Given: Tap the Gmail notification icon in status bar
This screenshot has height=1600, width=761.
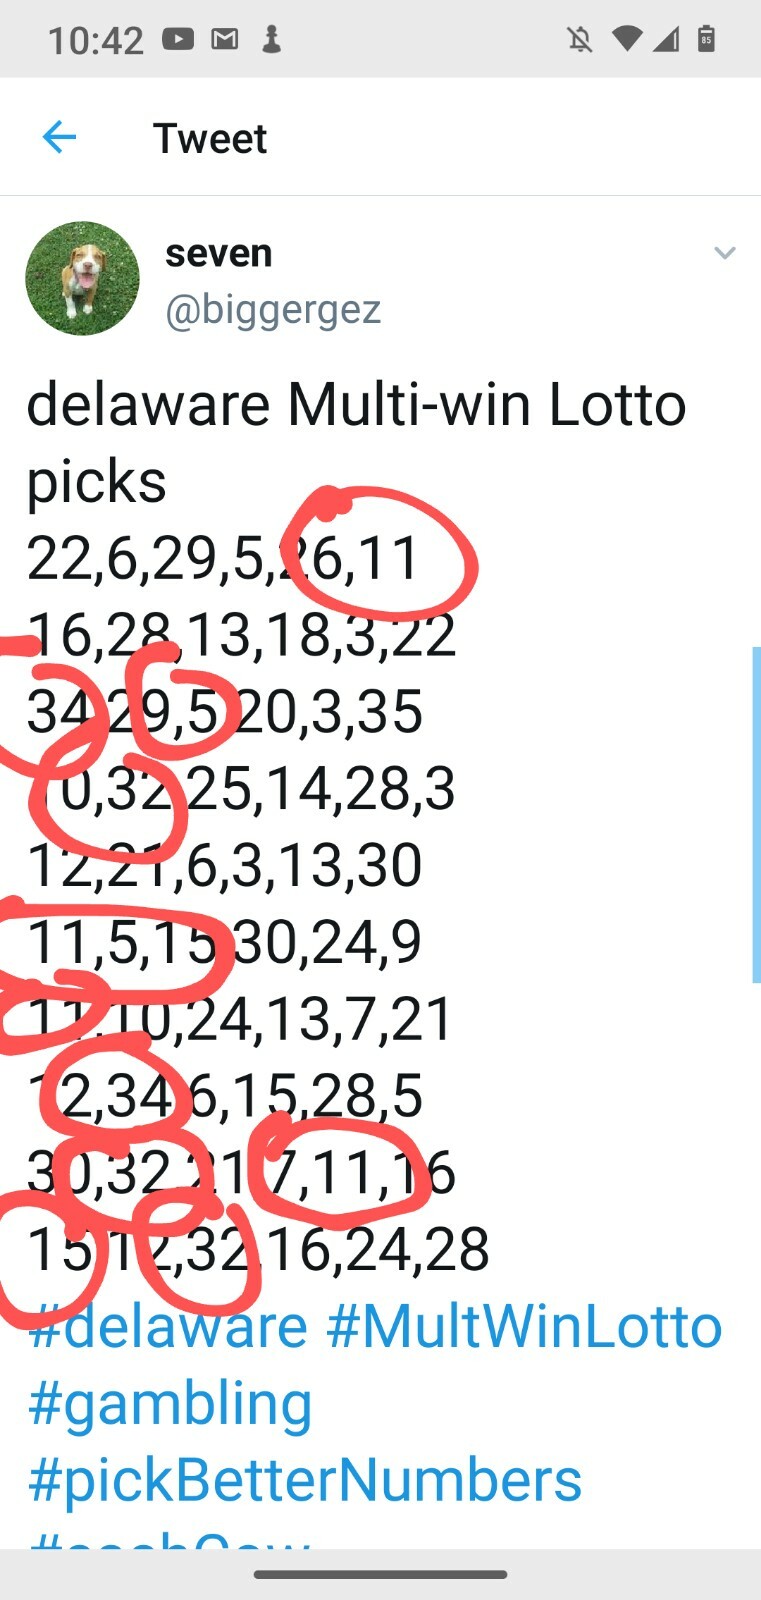Looking at the screenshot, I should (225, 39).
